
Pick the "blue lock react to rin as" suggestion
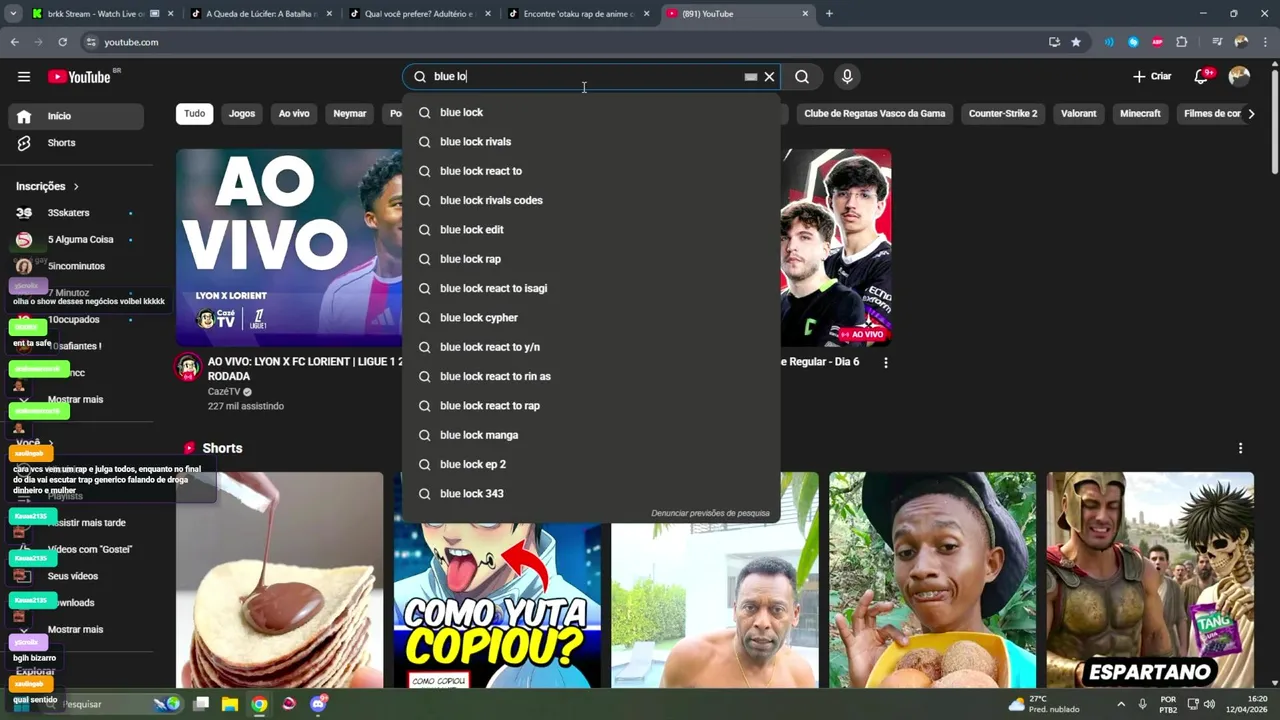point(590,376)
